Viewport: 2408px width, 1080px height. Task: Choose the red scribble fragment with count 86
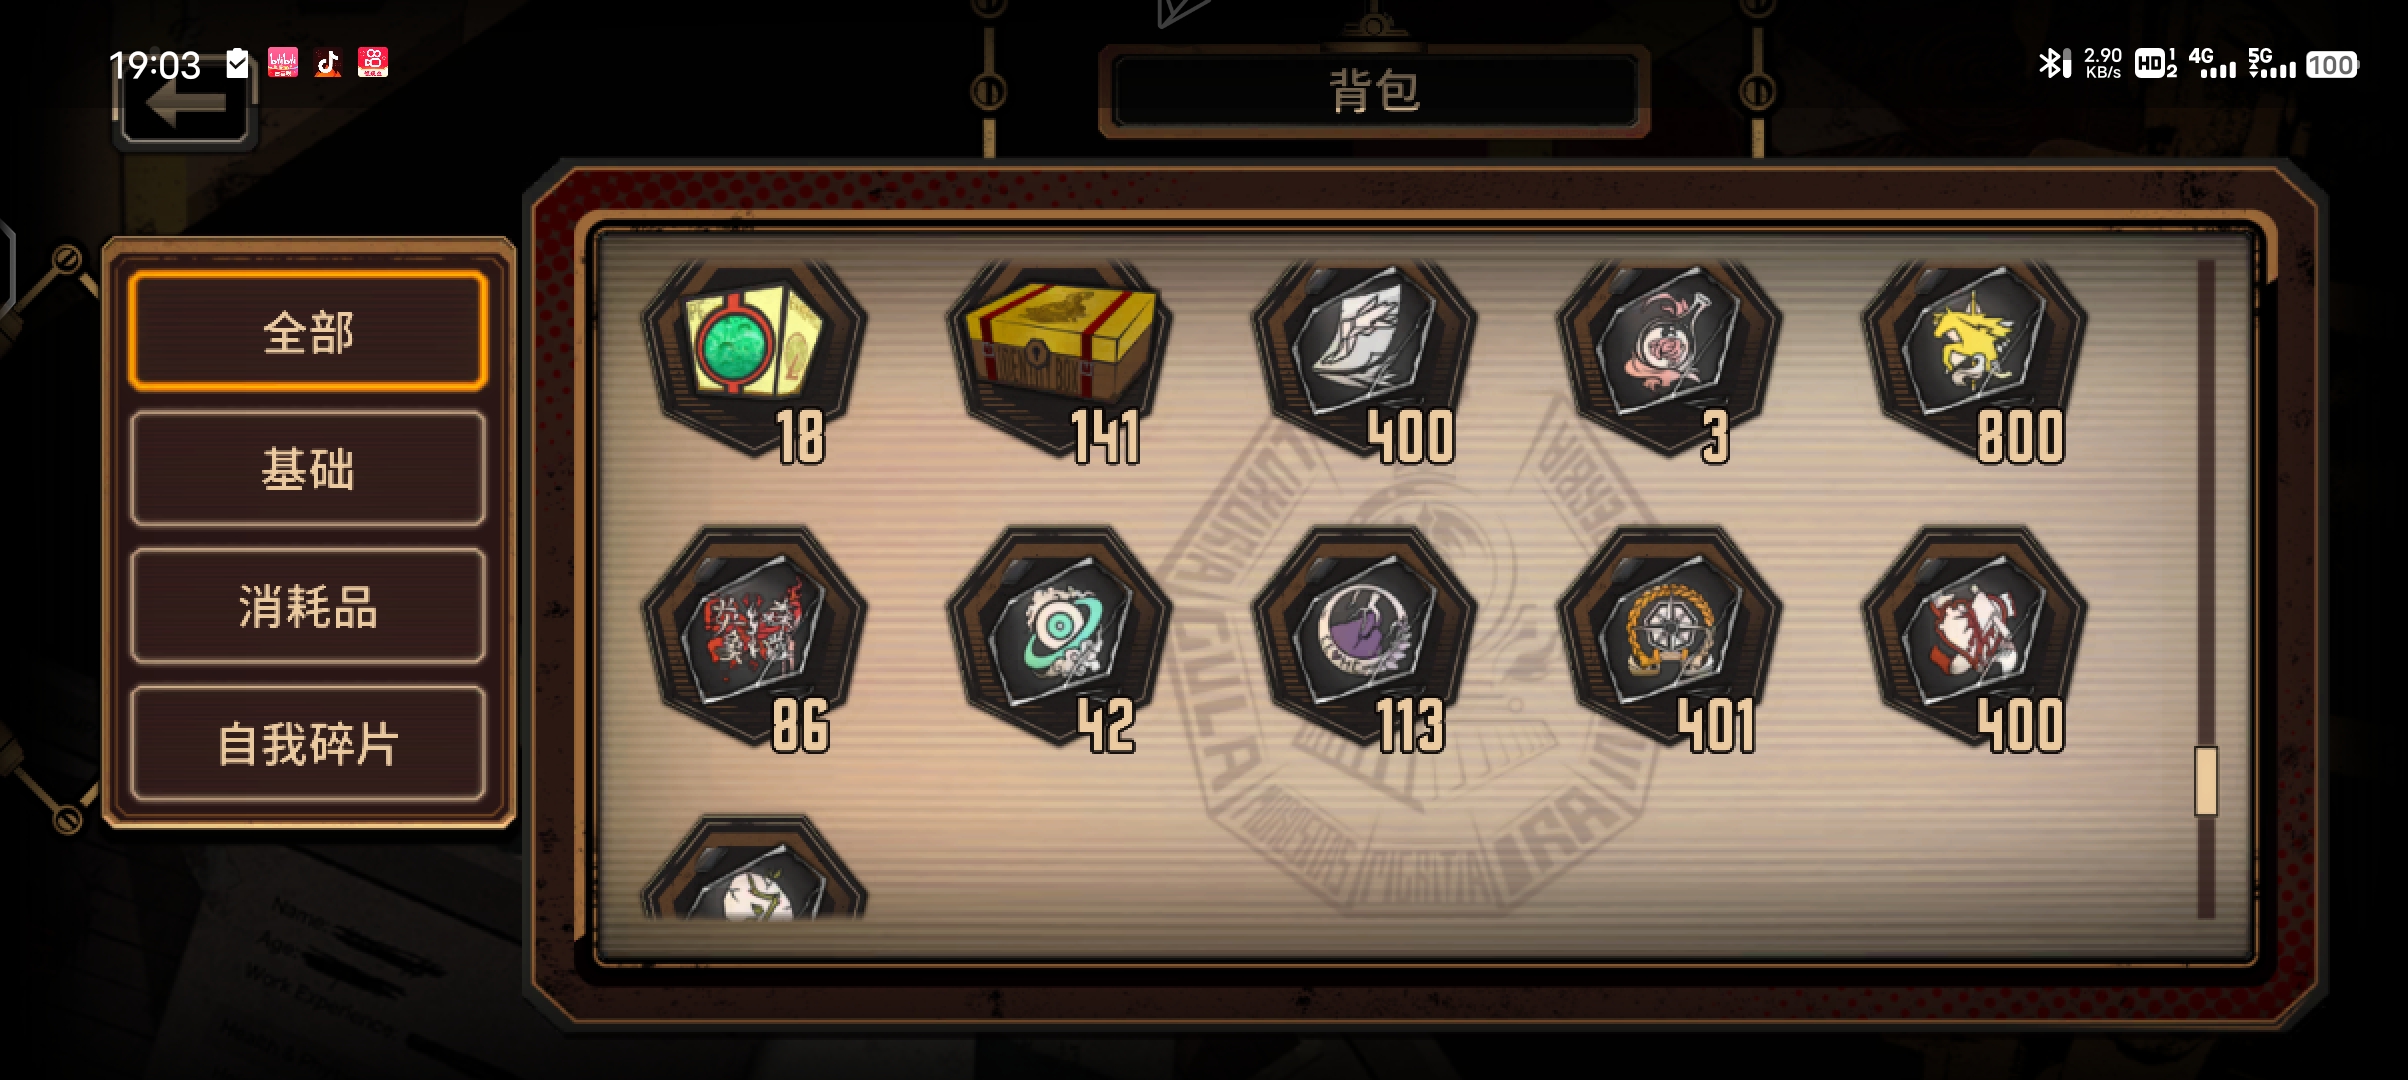755,640
